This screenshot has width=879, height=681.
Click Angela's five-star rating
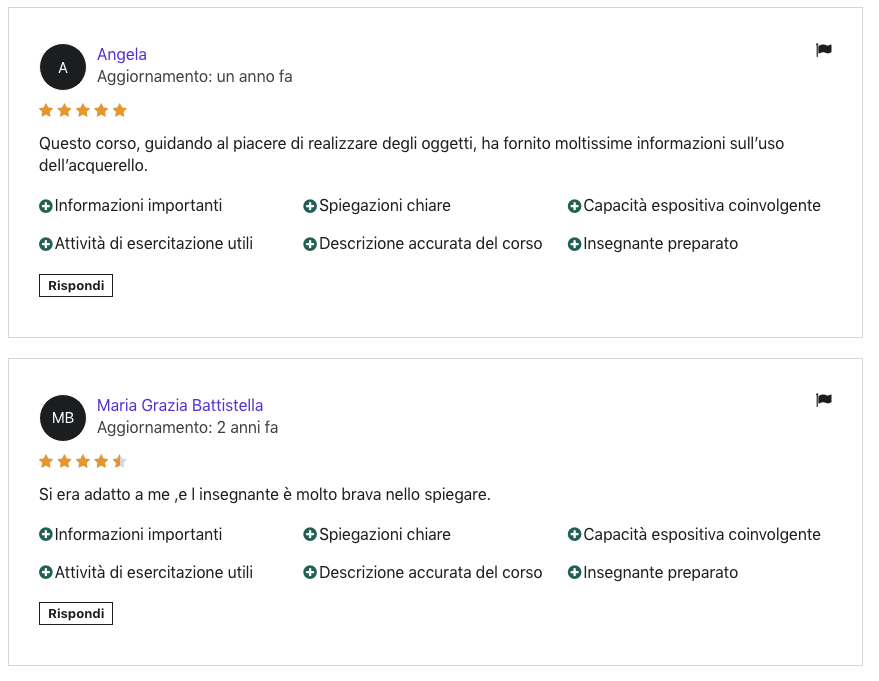click(83, 110)
